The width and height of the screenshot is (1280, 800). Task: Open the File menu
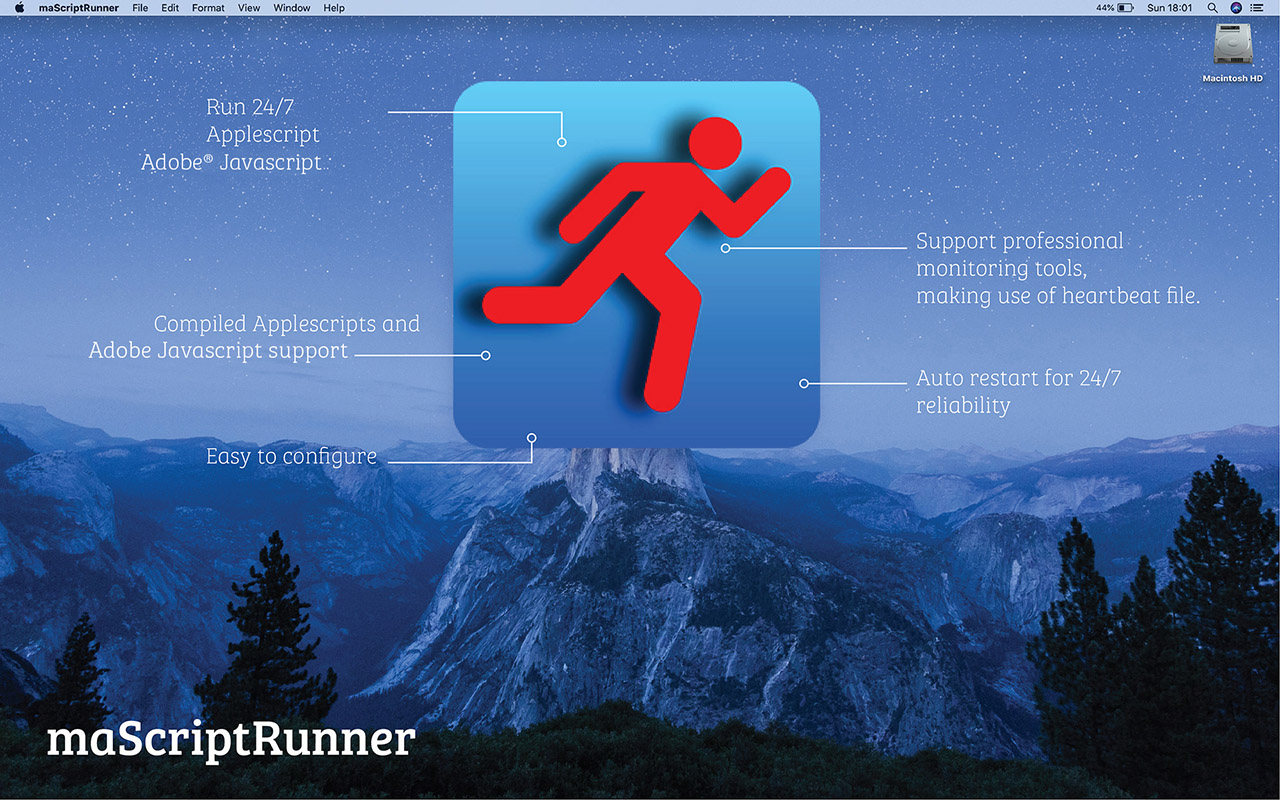pos(140,8)
